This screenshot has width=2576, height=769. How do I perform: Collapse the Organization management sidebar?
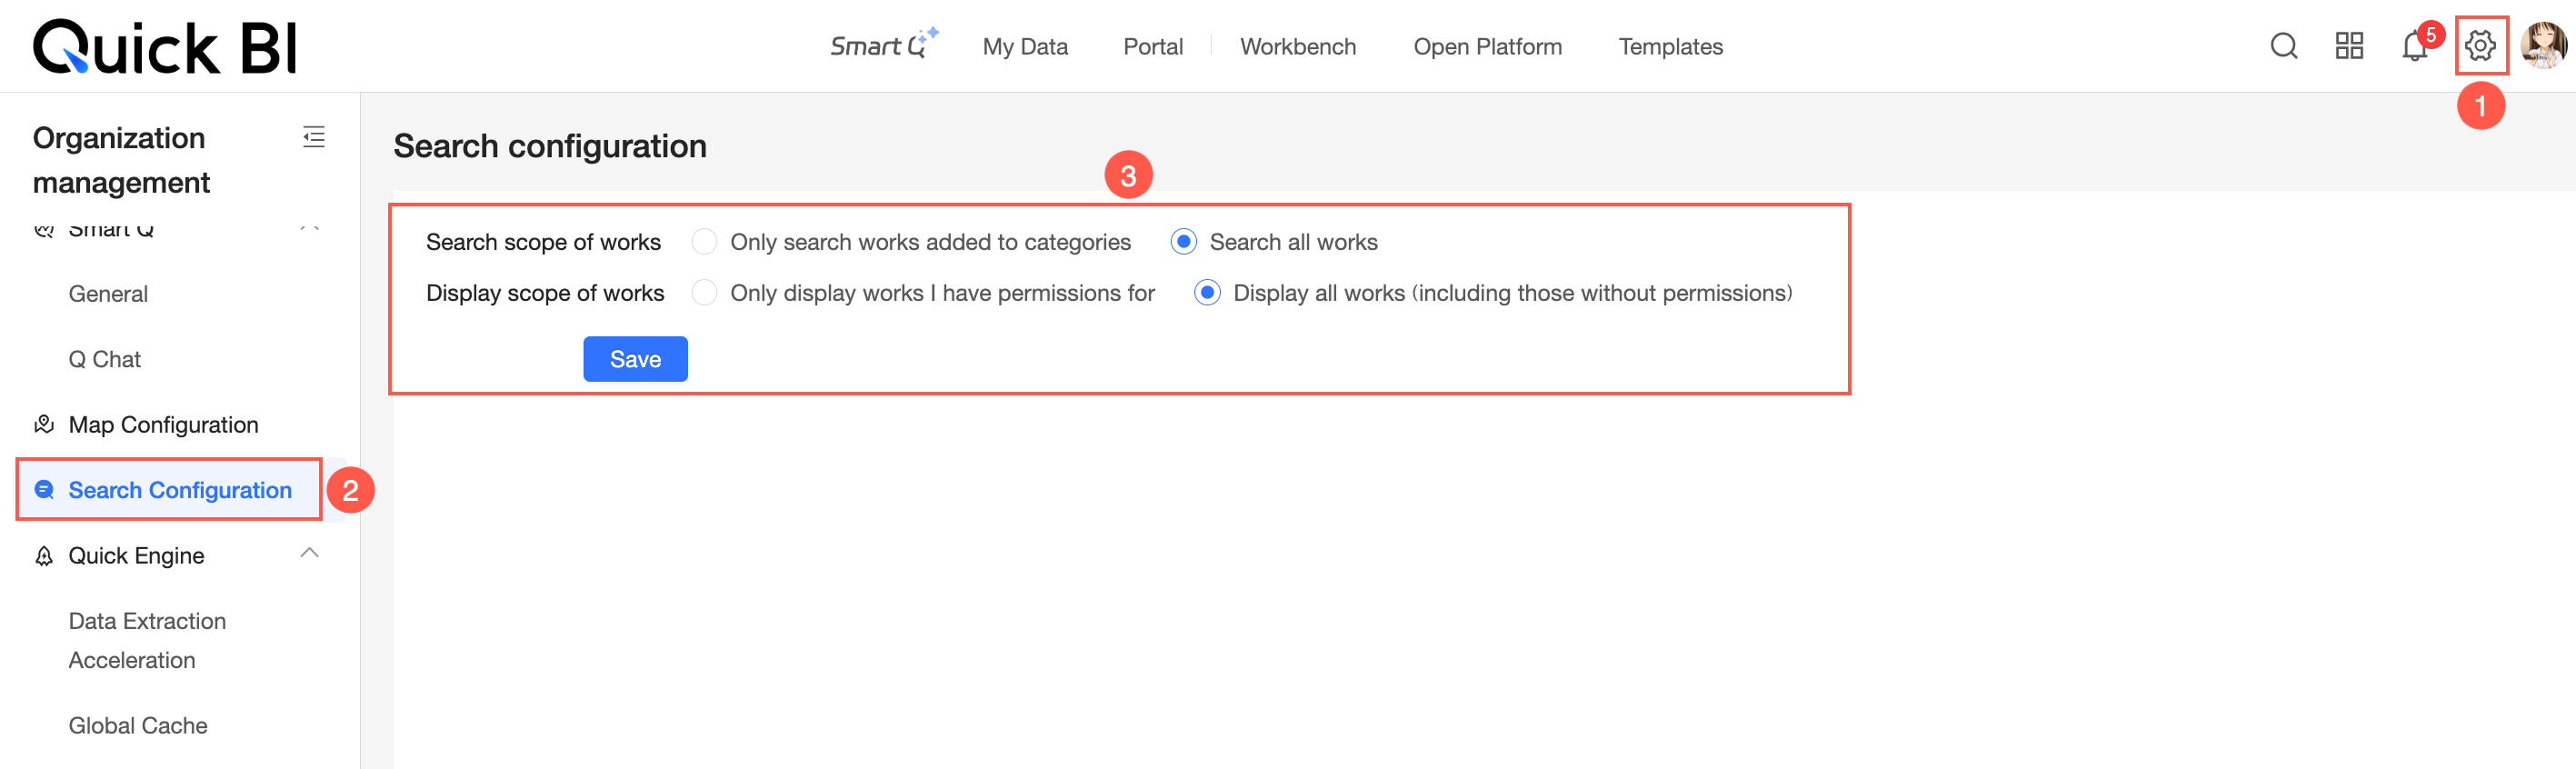[x=314, y=137]
